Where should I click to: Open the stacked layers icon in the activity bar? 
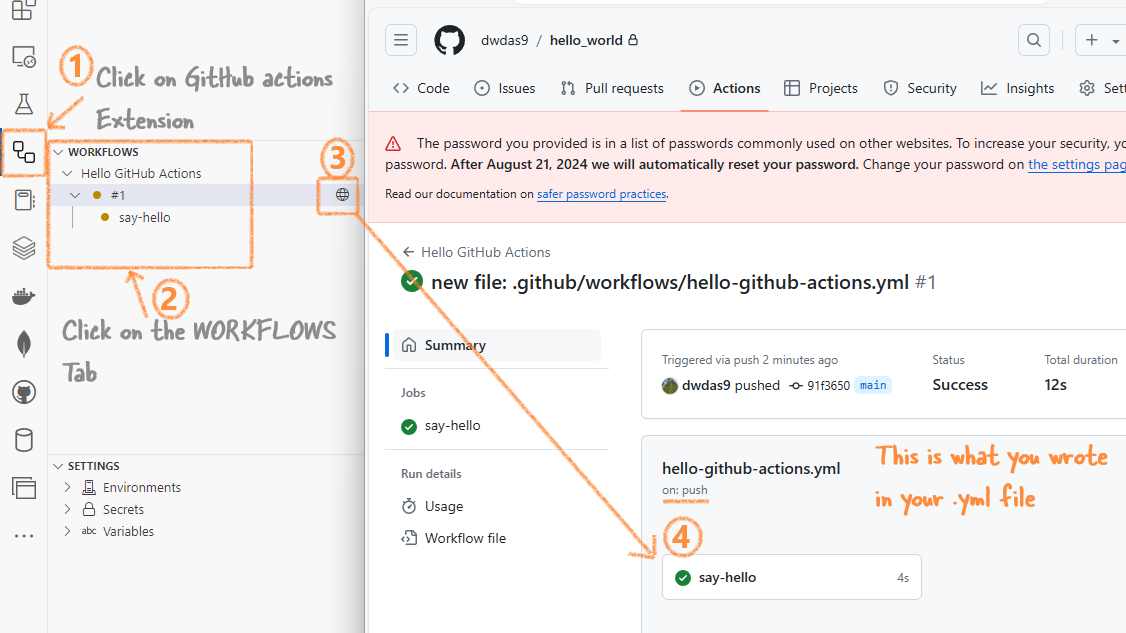(x=24, y=249)
